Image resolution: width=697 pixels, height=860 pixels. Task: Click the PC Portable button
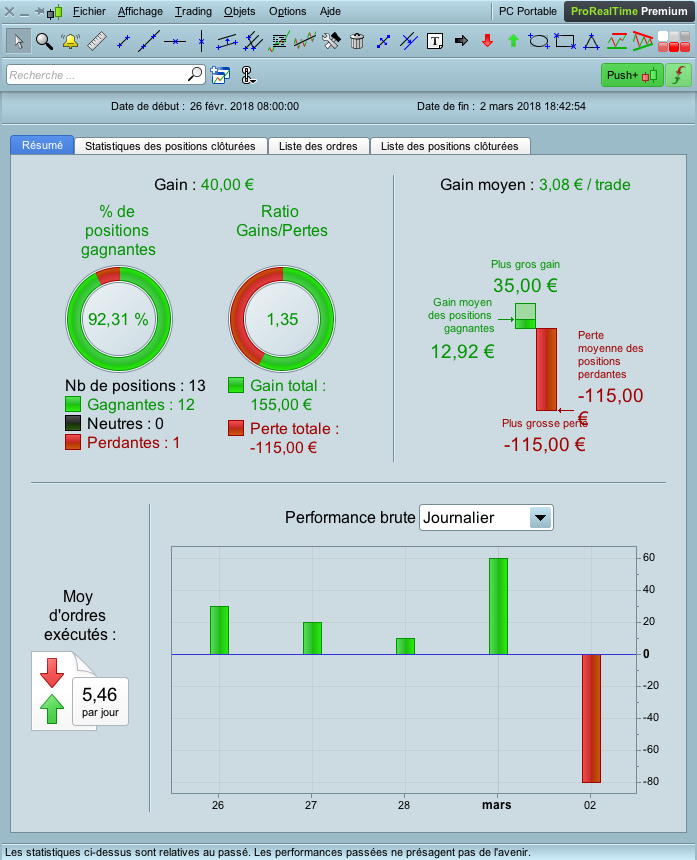[x=528, y=11]
